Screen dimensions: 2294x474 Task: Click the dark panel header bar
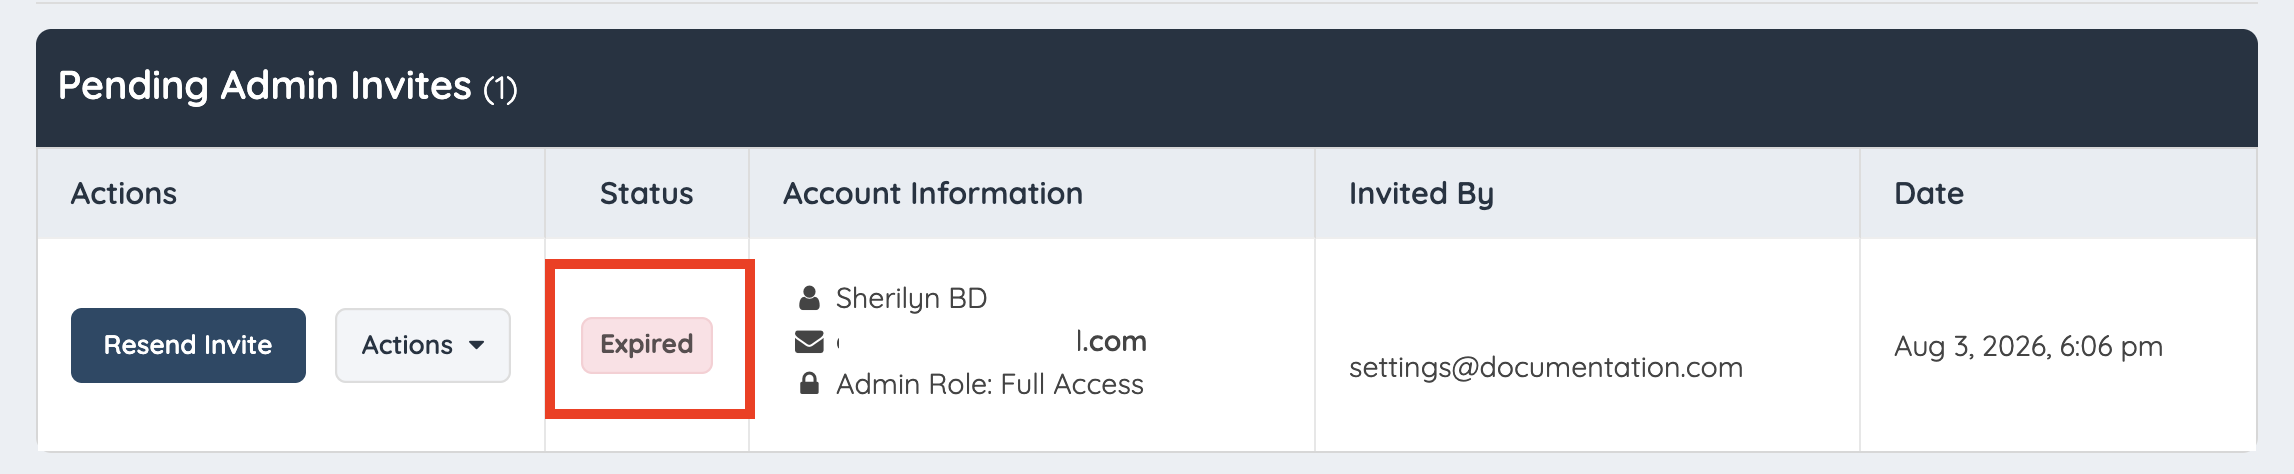click(x=1147, y=88)
